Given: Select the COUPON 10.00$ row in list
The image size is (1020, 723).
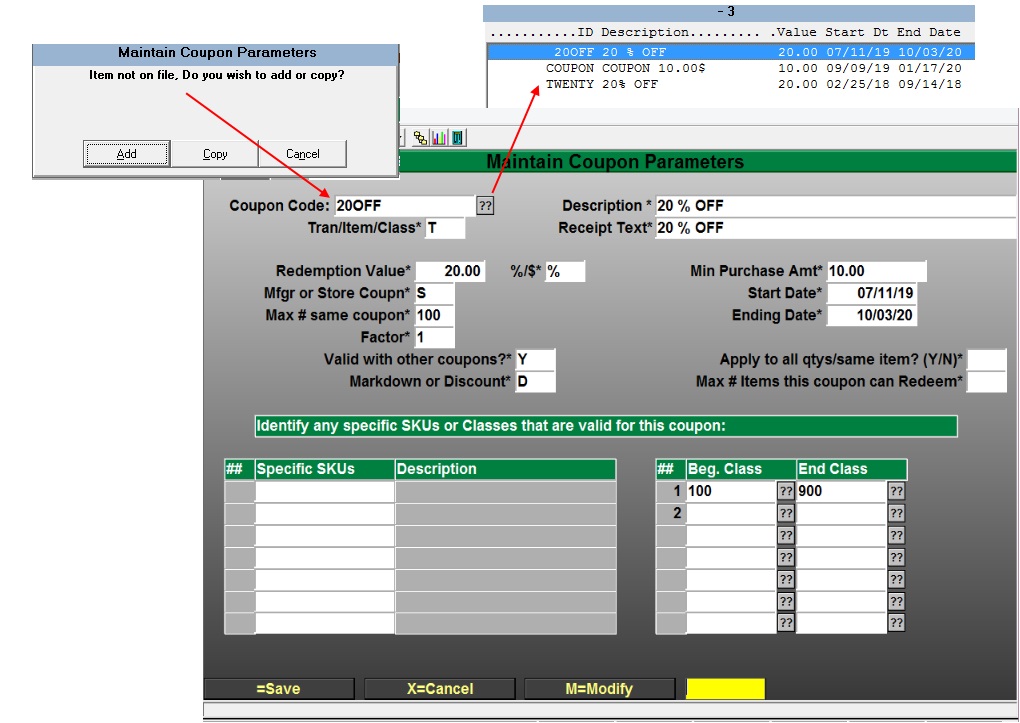Looking at the screenshot, I should click(x=731, y=68).
